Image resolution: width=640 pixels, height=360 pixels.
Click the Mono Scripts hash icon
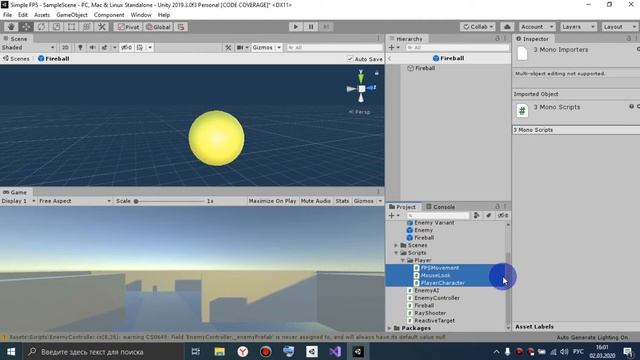click(522, 110)
